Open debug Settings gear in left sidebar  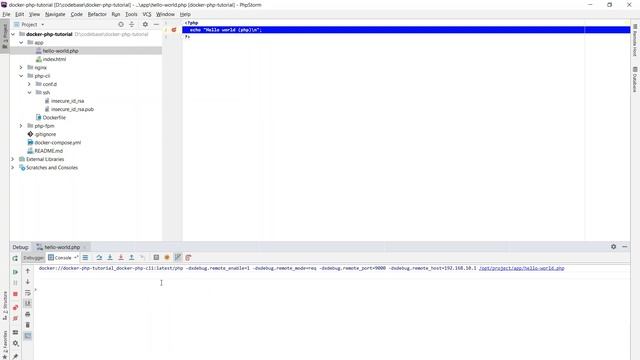click(x=15, y=344)
